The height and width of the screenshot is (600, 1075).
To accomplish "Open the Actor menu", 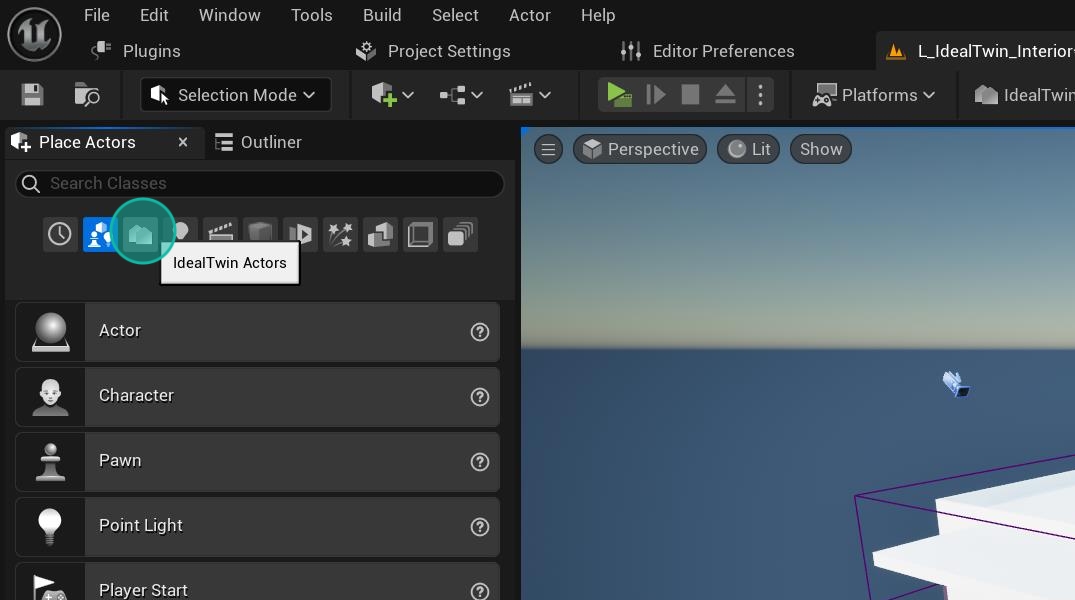I will (x=529, y=15).
